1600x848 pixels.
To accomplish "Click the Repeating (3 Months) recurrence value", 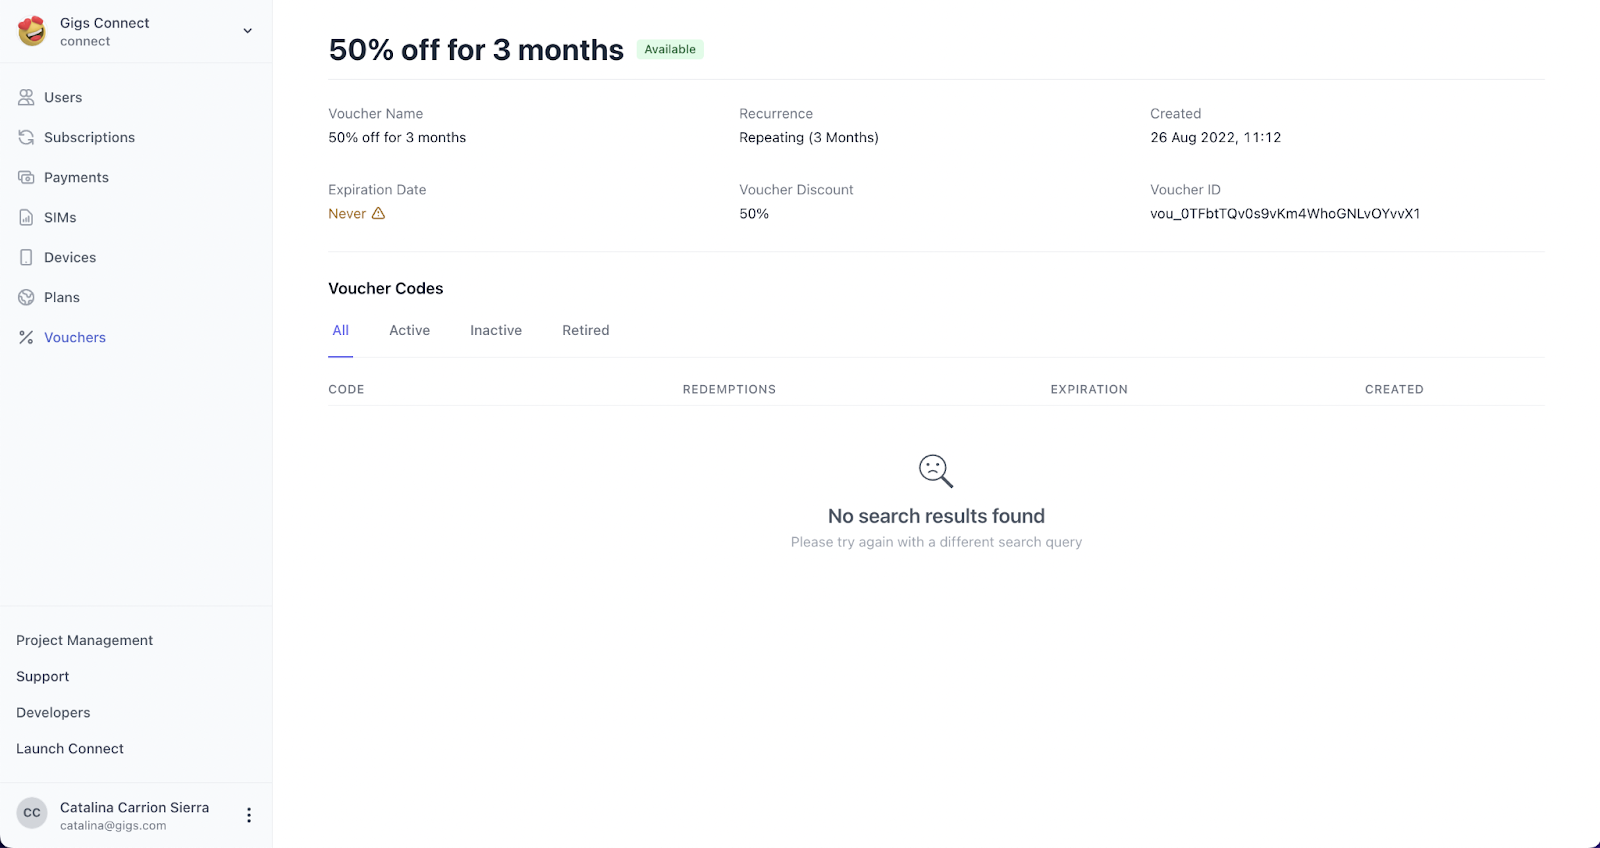I will pos(809,137).
